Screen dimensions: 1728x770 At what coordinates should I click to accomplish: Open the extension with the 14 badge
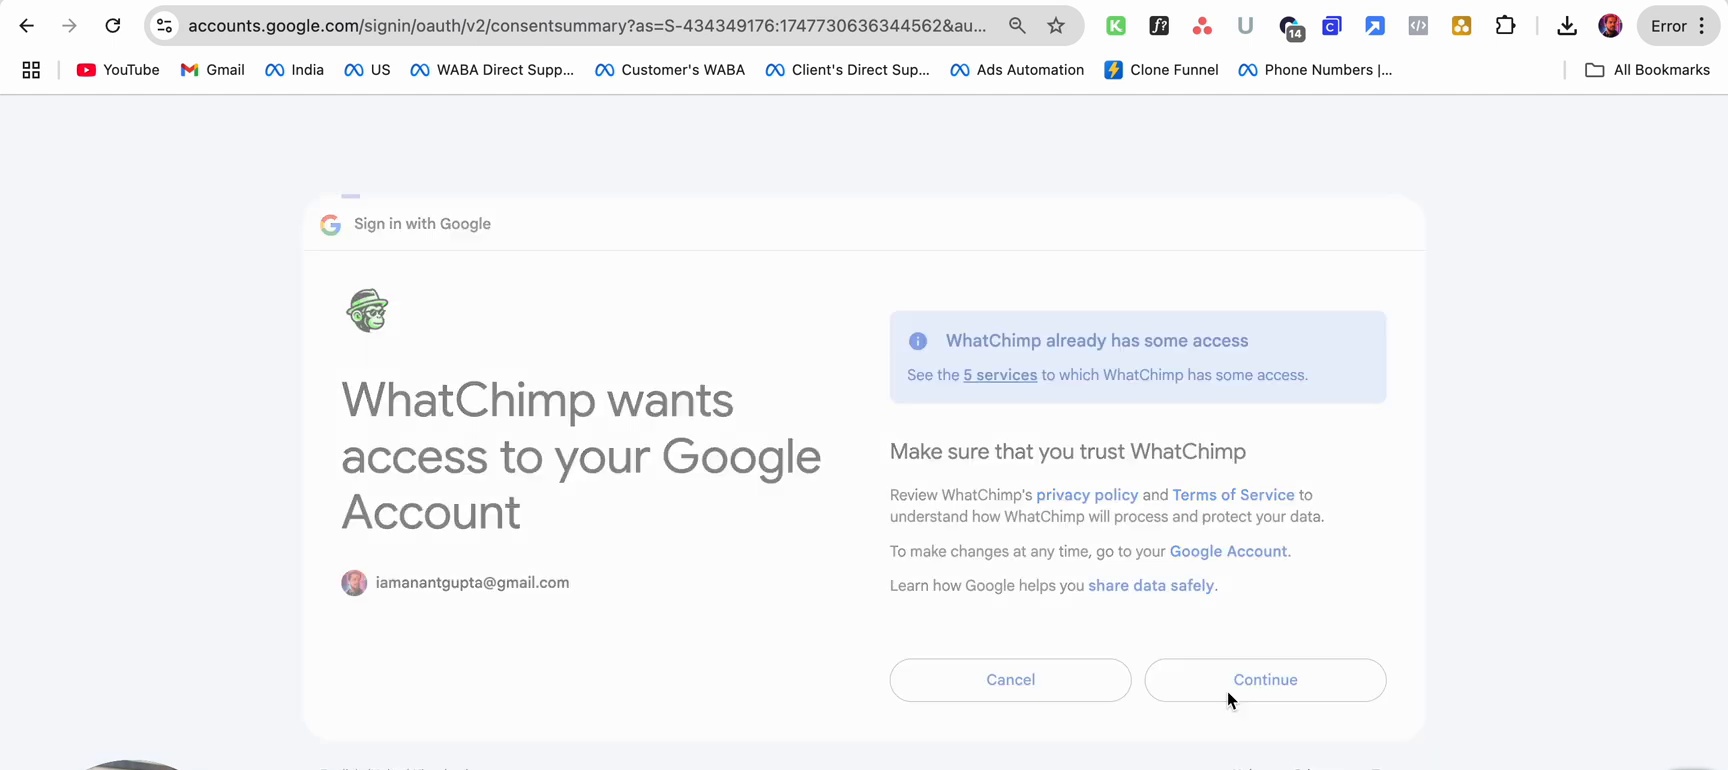(1290, 27)
